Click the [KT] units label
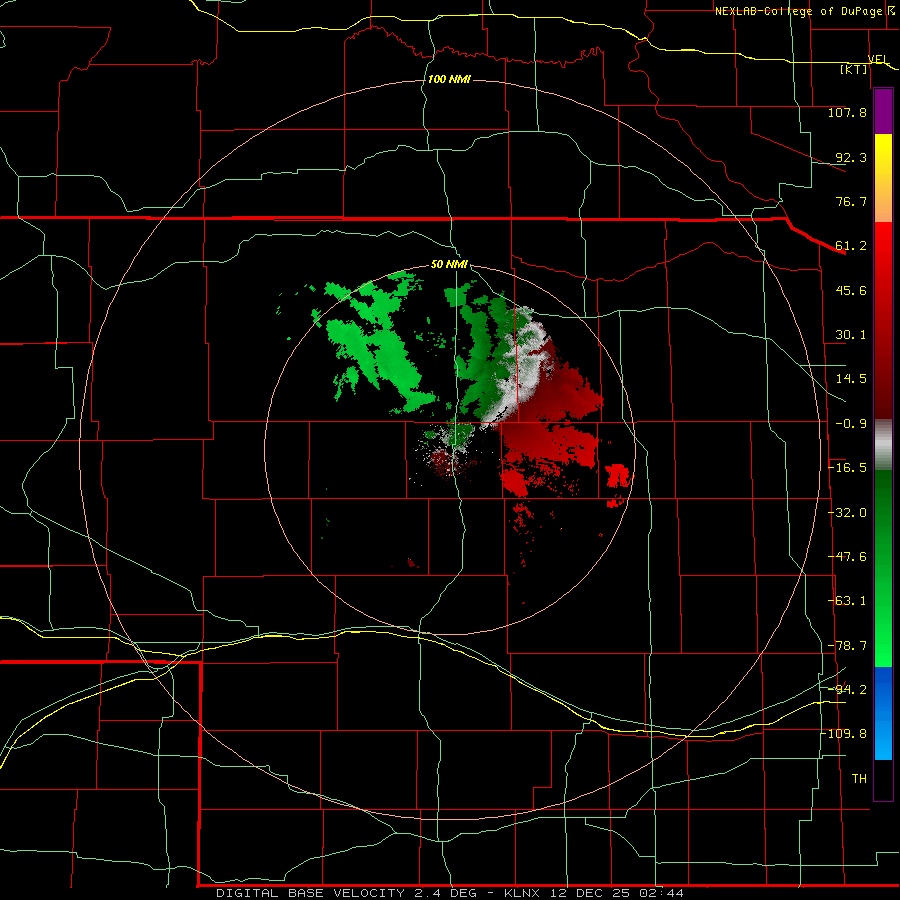Image resolution: width=900 pixels, height=900 pixels. pos(854,69)
